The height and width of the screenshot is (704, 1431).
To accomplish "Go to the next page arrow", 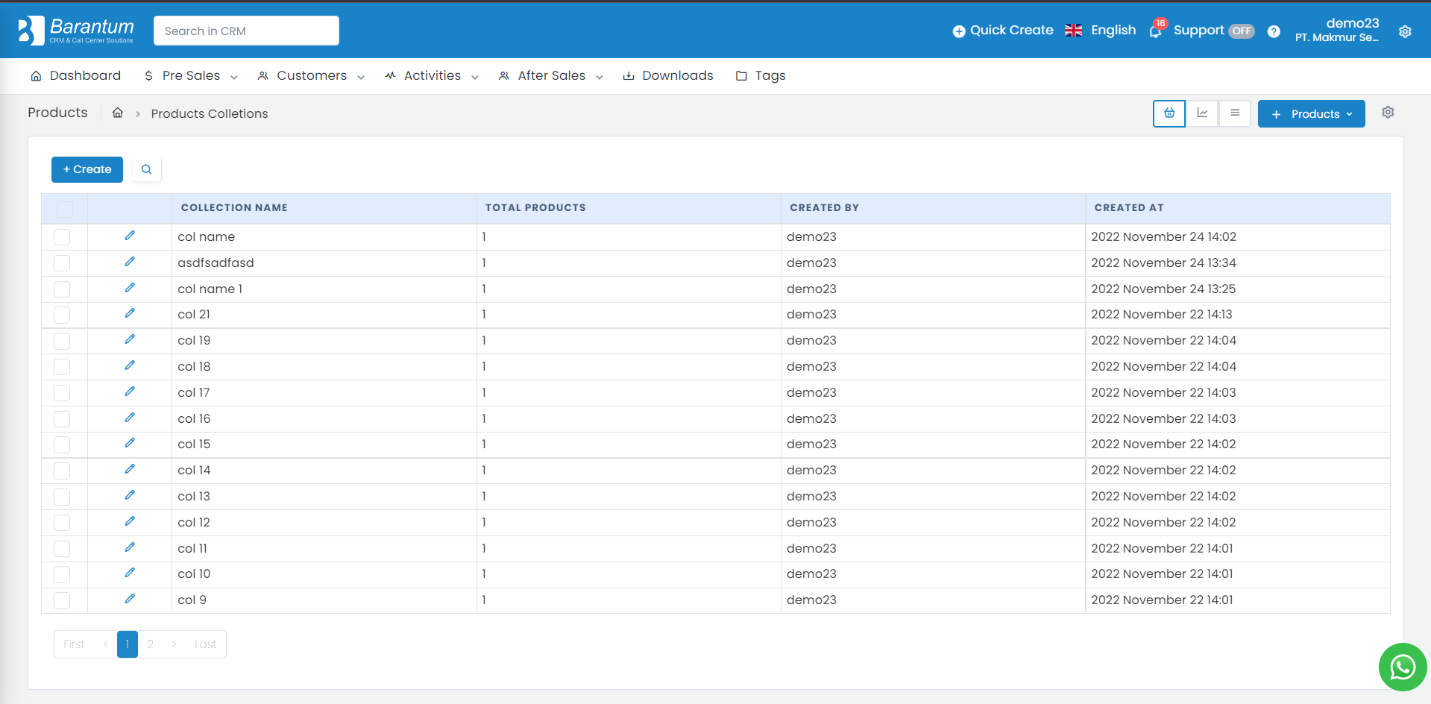I will pos(174,644).
